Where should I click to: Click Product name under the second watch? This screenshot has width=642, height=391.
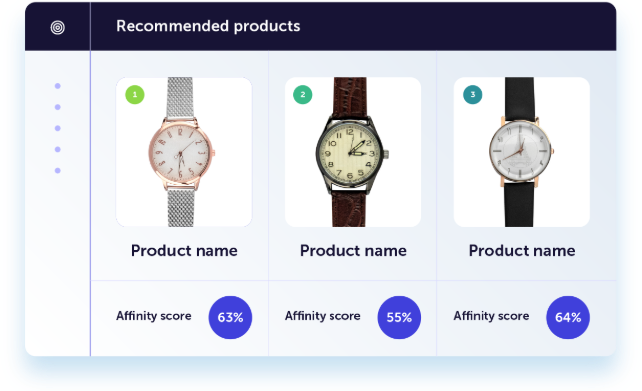coord(353,250)
